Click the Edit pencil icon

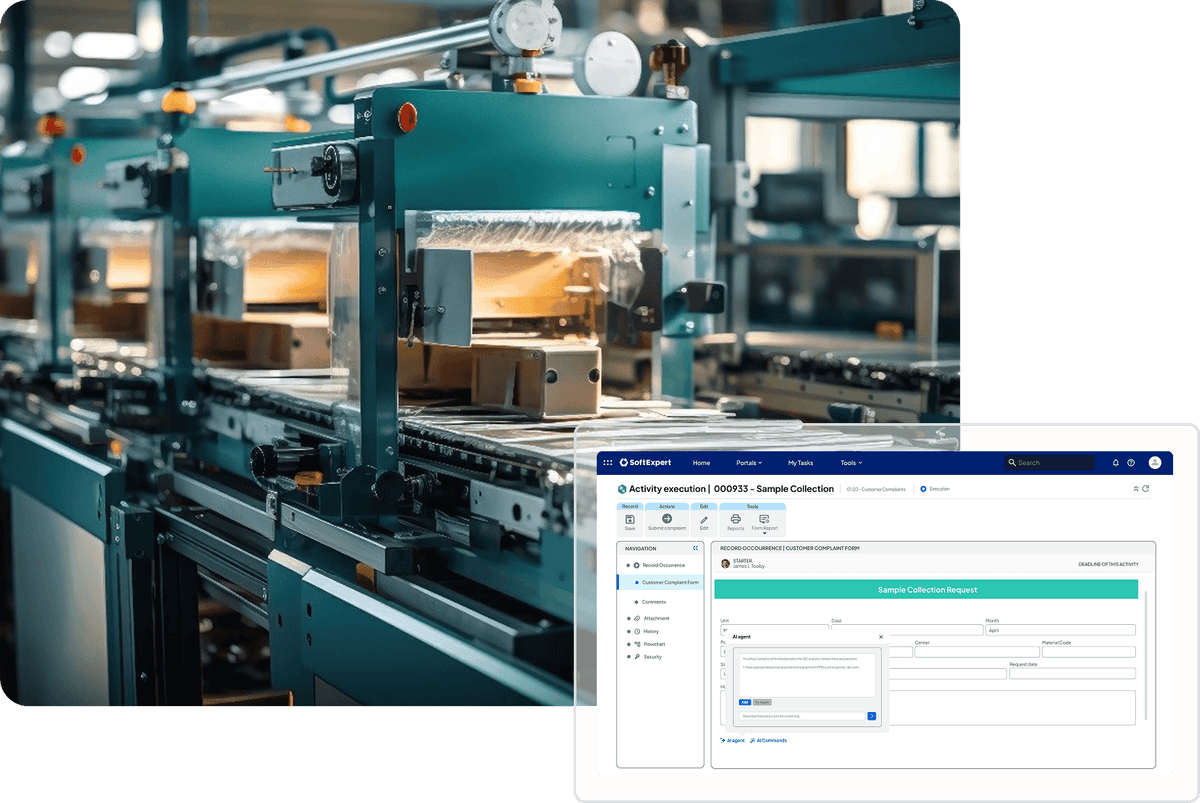tap(704, 520)
